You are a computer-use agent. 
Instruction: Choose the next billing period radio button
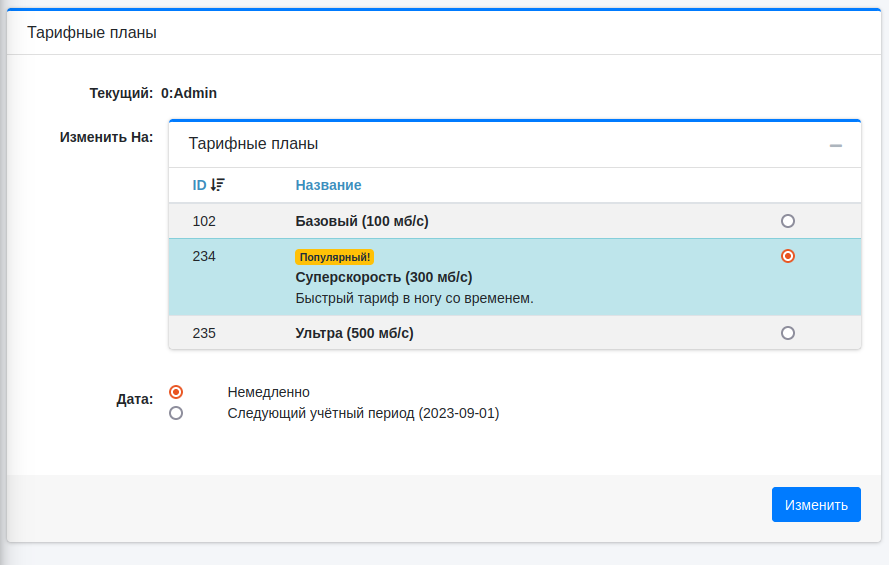(x=176, y=413)
